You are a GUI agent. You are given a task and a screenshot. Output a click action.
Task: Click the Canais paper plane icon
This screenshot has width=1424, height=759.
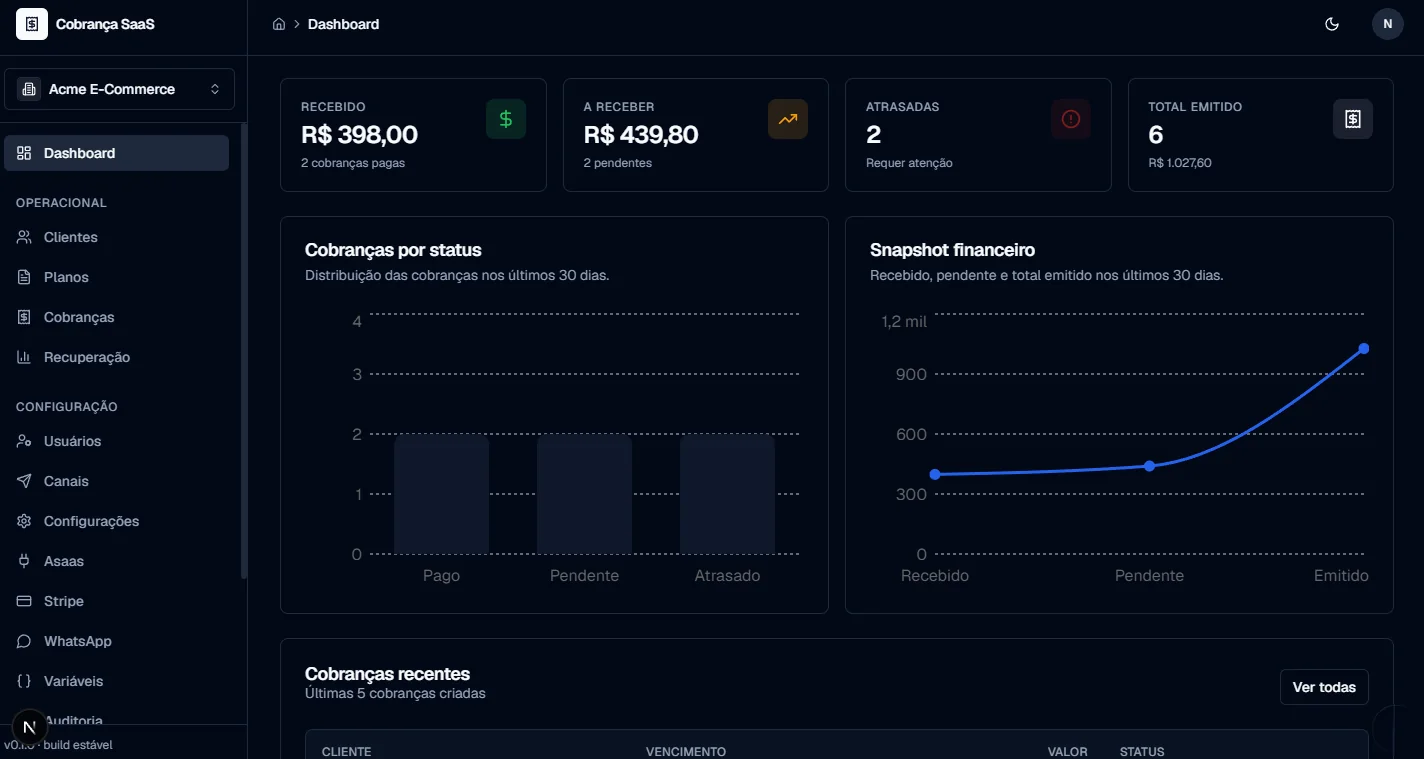point(24,481)
